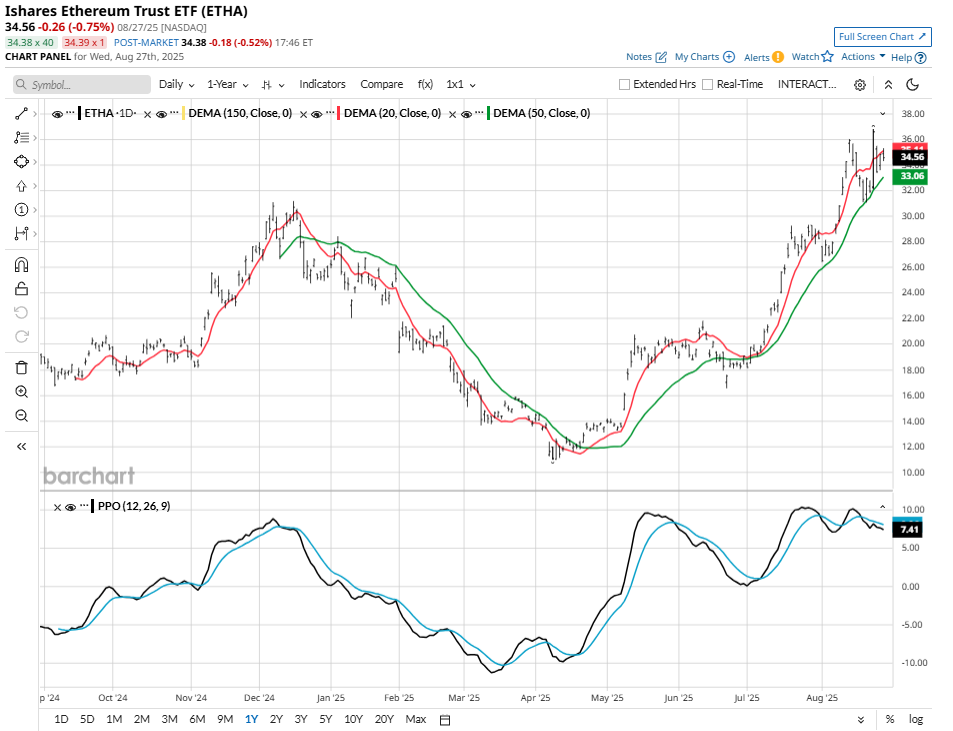This screenshot has height=731, width=953.
Task: Open the f(x) expressions button
Action: (x=425, y=84)
